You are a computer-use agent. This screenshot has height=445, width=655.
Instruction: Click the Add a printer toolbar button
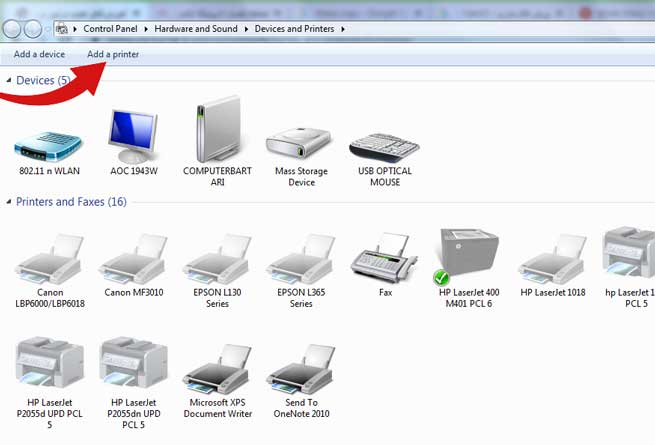(113, 54)
